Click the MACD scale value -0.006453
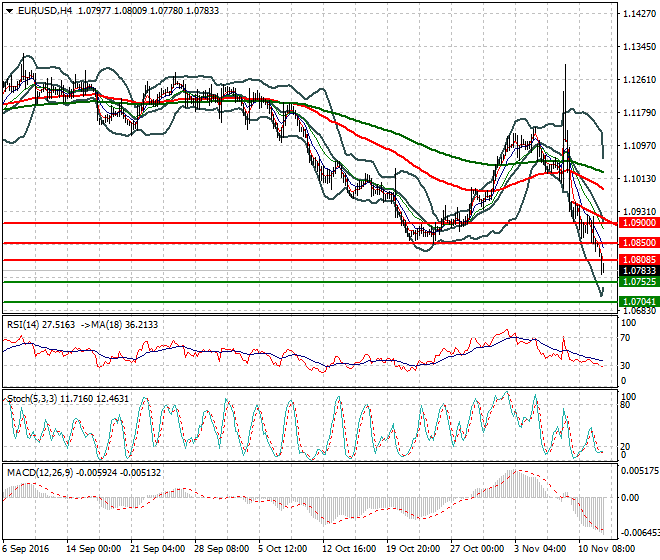 point(640,533)
